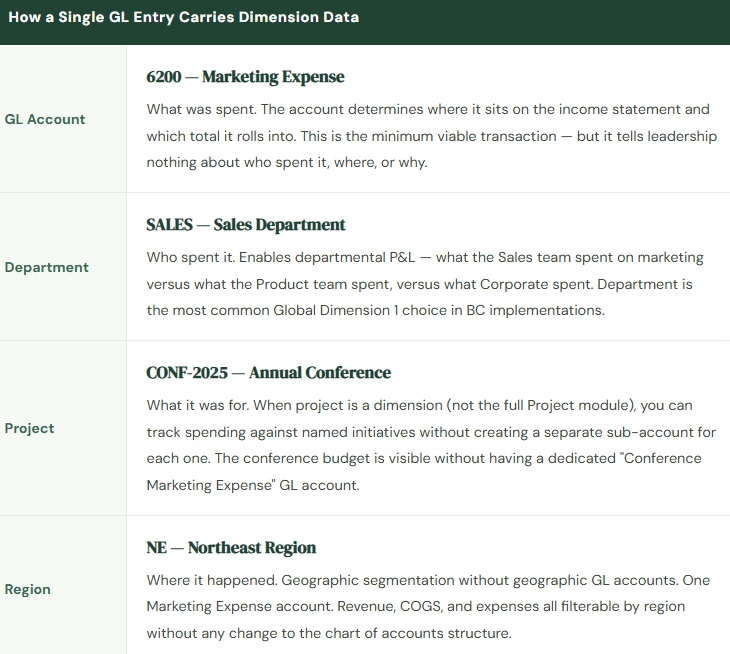730x654 pixels.
Task: Select the GL Account row label
Action: point(45,119)
